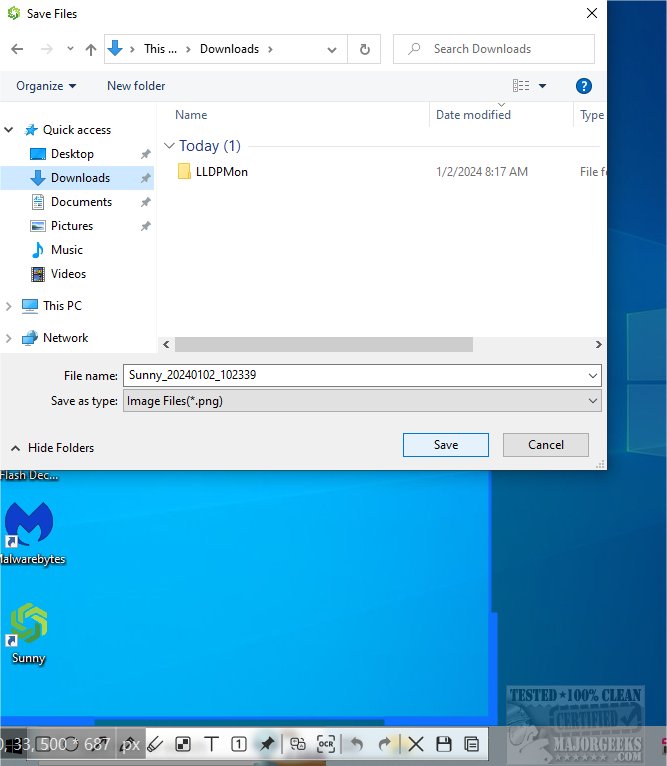Select Pictures in the navigation pane

pyautogui.click(x=71, y=226)
